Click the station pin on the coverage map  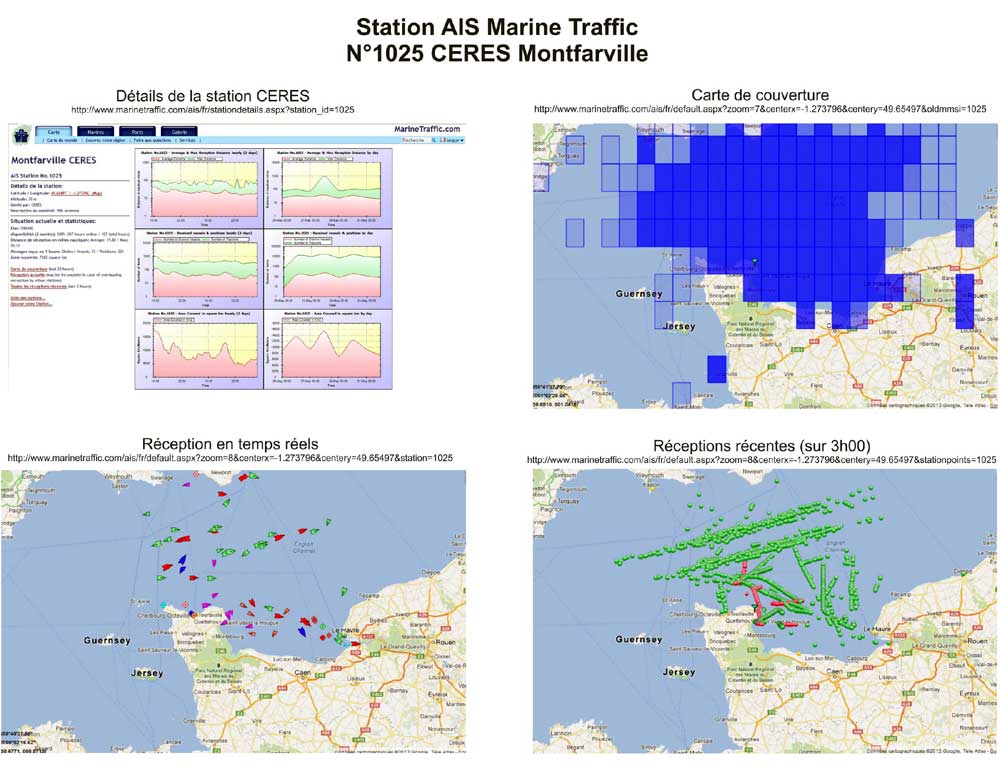(755, 262)
